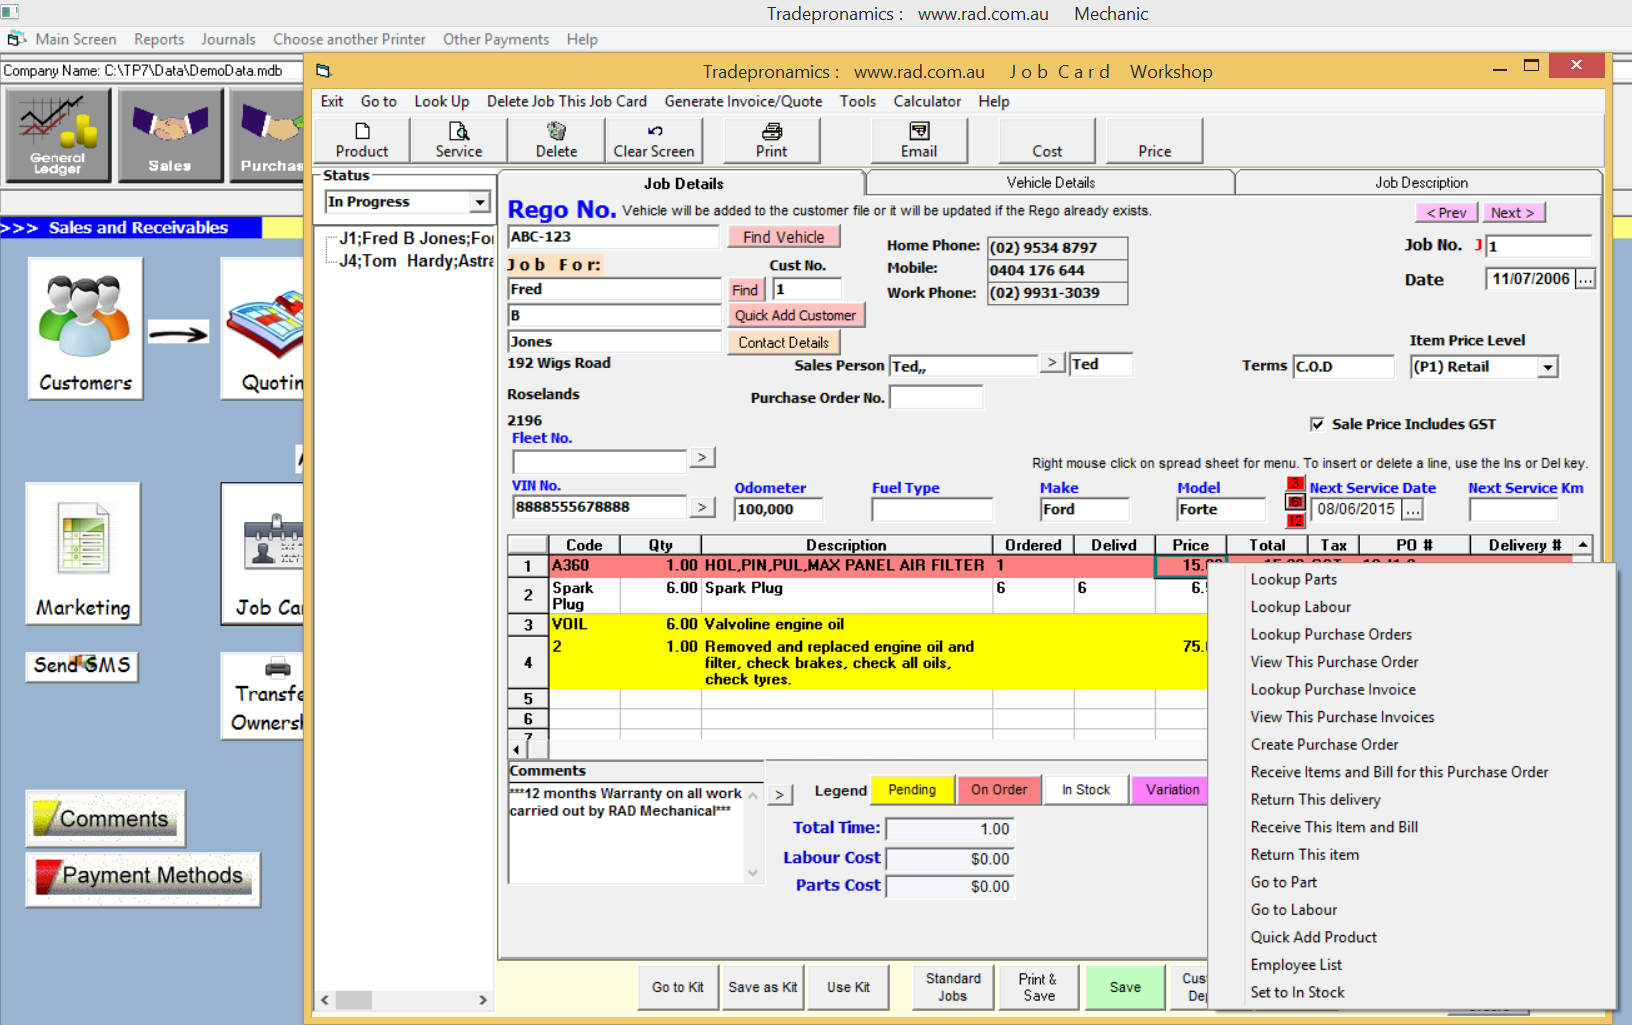This screenshot has width=1632, height=1025.
Task: Click Send SMS icon
Action: click(82, 666)
